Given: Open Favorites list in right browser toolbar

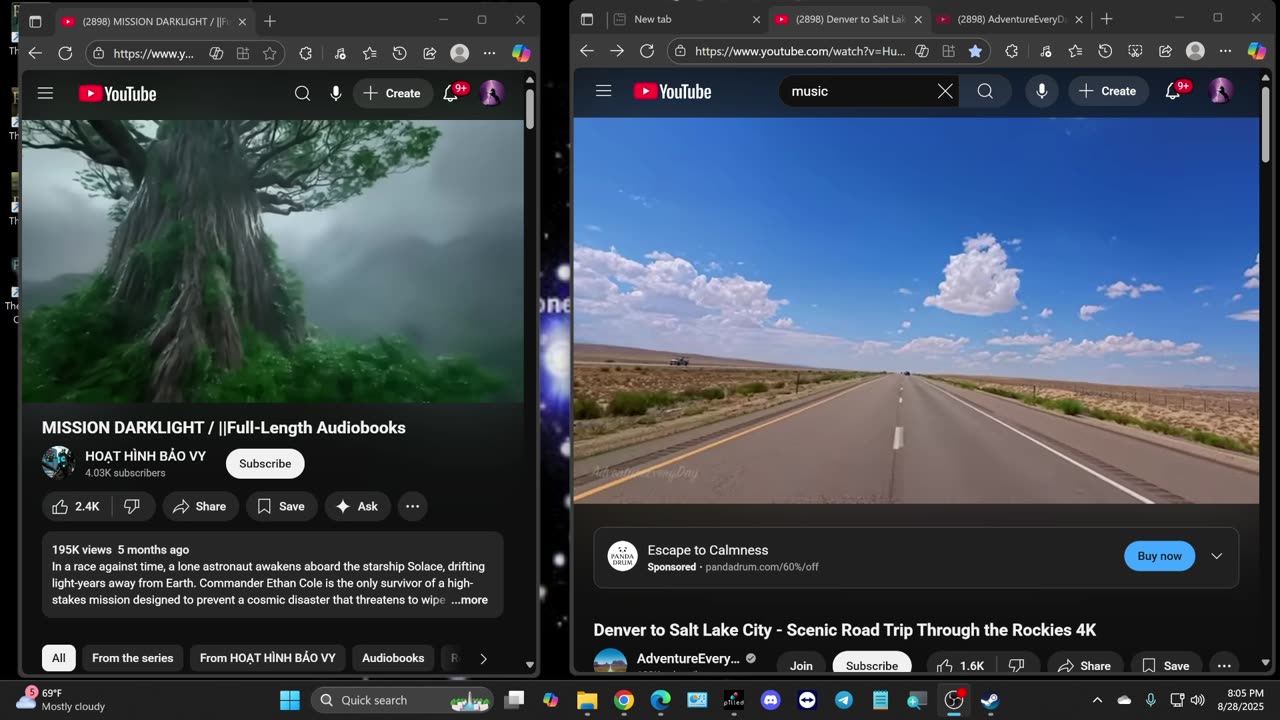Looking at the screenshot, I should [x=1075, y=51].
